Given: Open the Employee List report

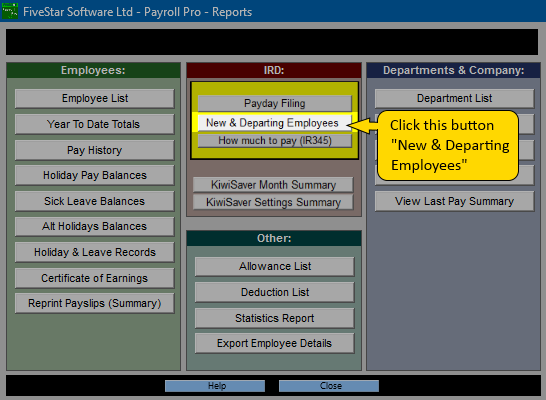Looking at the screenshot, I should 95,99.
